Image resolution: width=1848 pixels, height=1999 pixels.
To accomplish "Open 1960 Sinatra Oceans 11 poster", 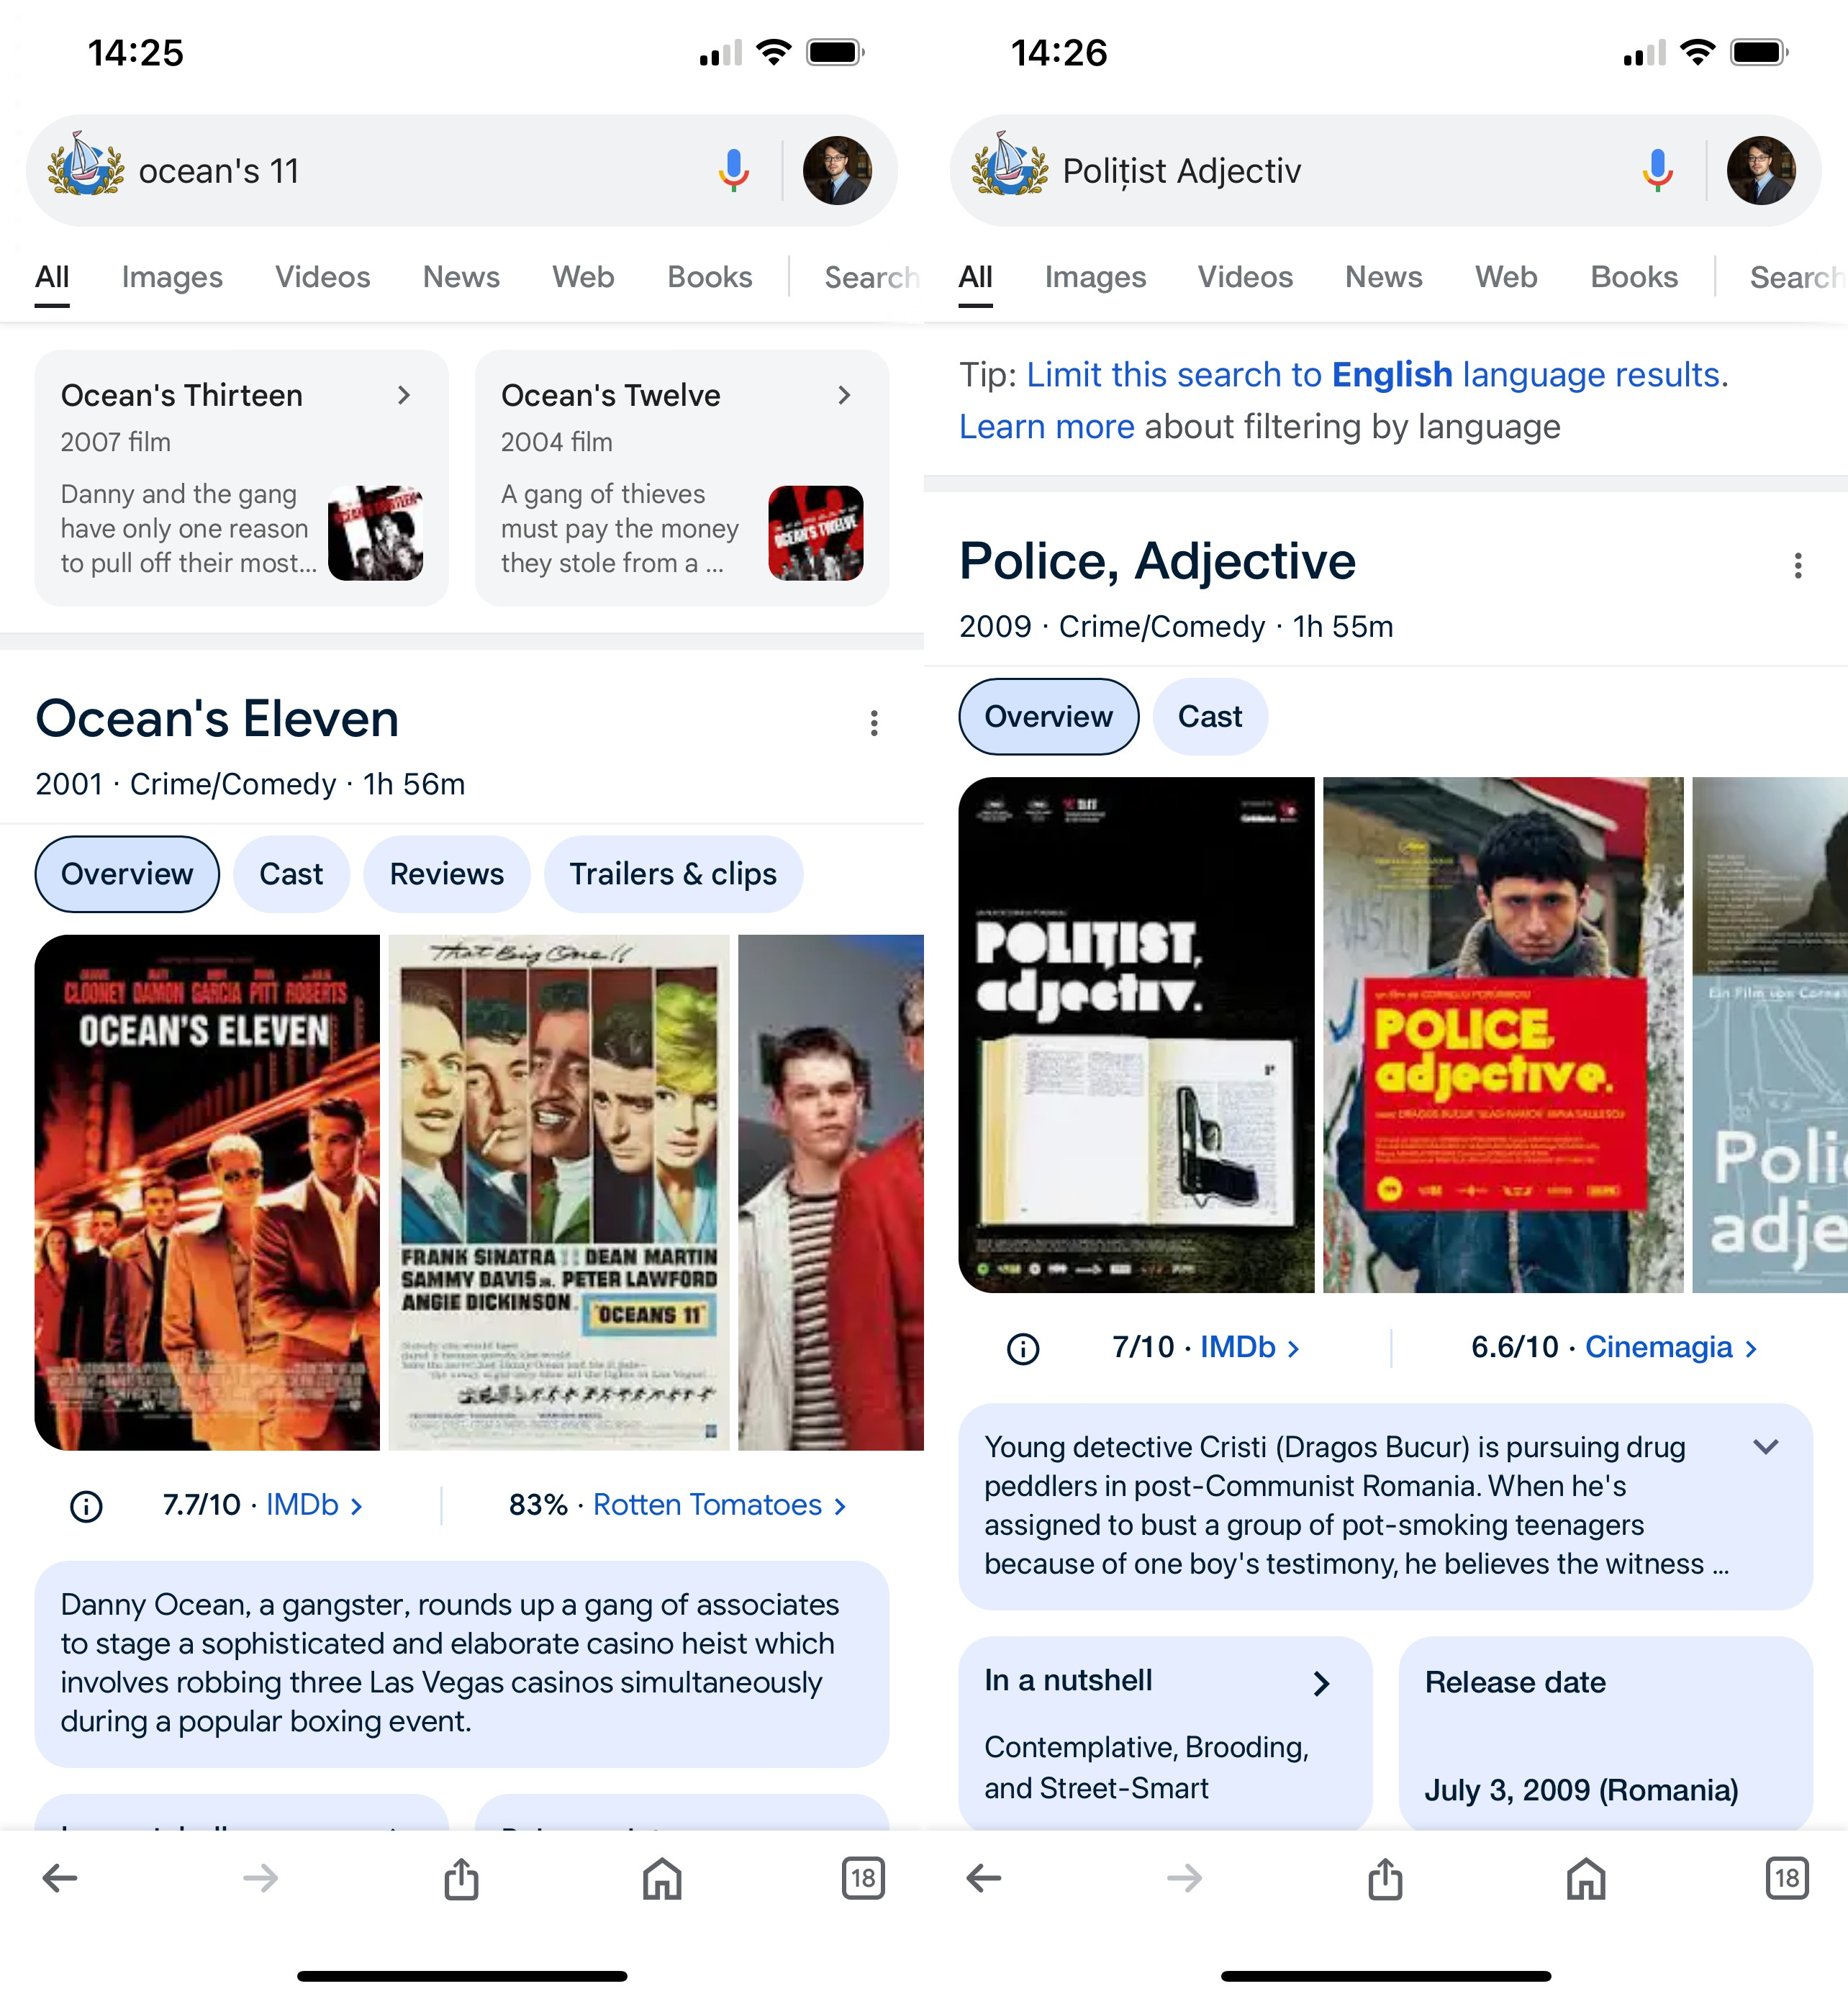I will coord(559,1192).
